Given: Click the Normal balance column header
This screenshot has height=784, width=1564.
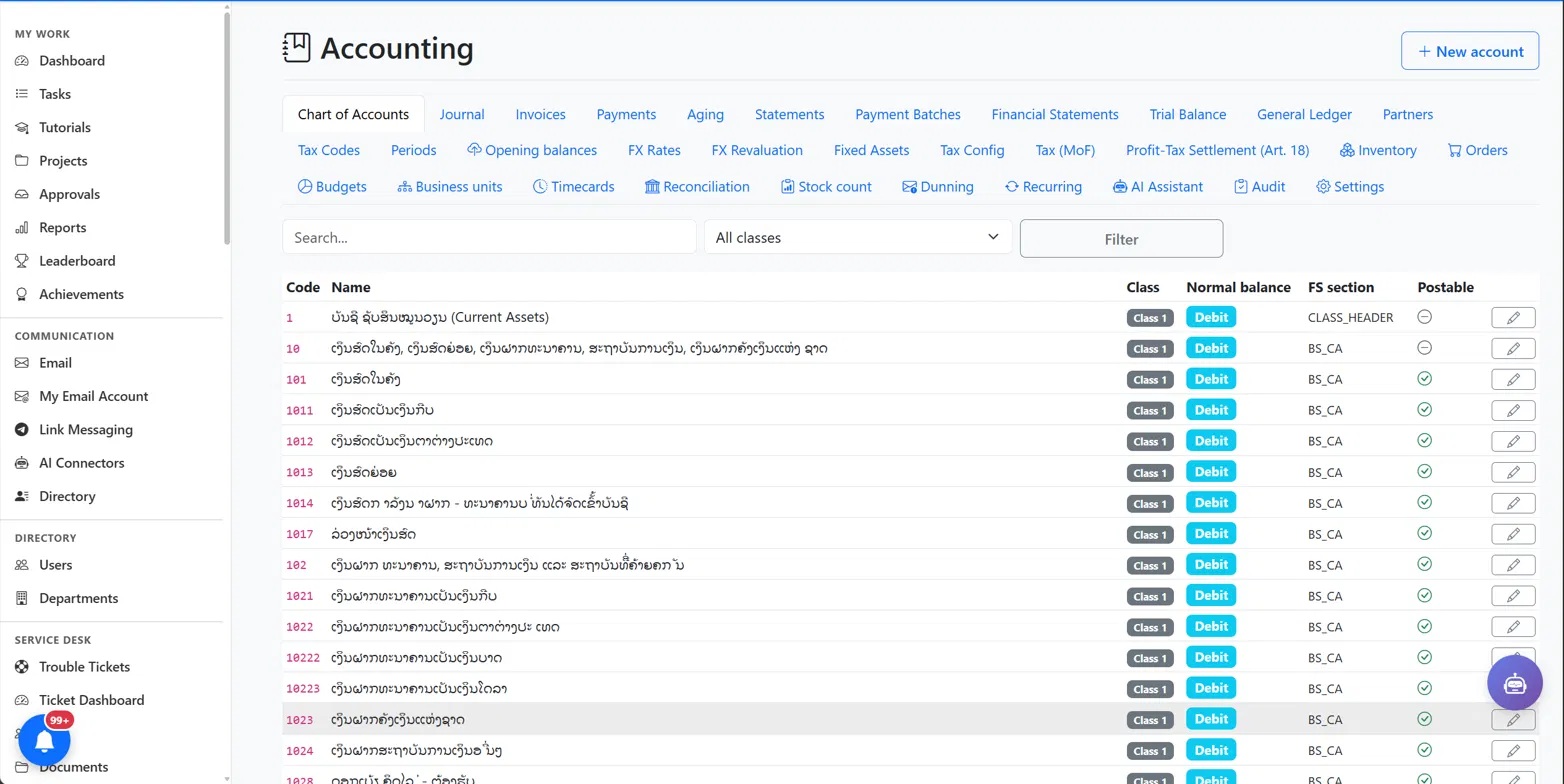Looking at the screenshot, I should (1238, 287).
